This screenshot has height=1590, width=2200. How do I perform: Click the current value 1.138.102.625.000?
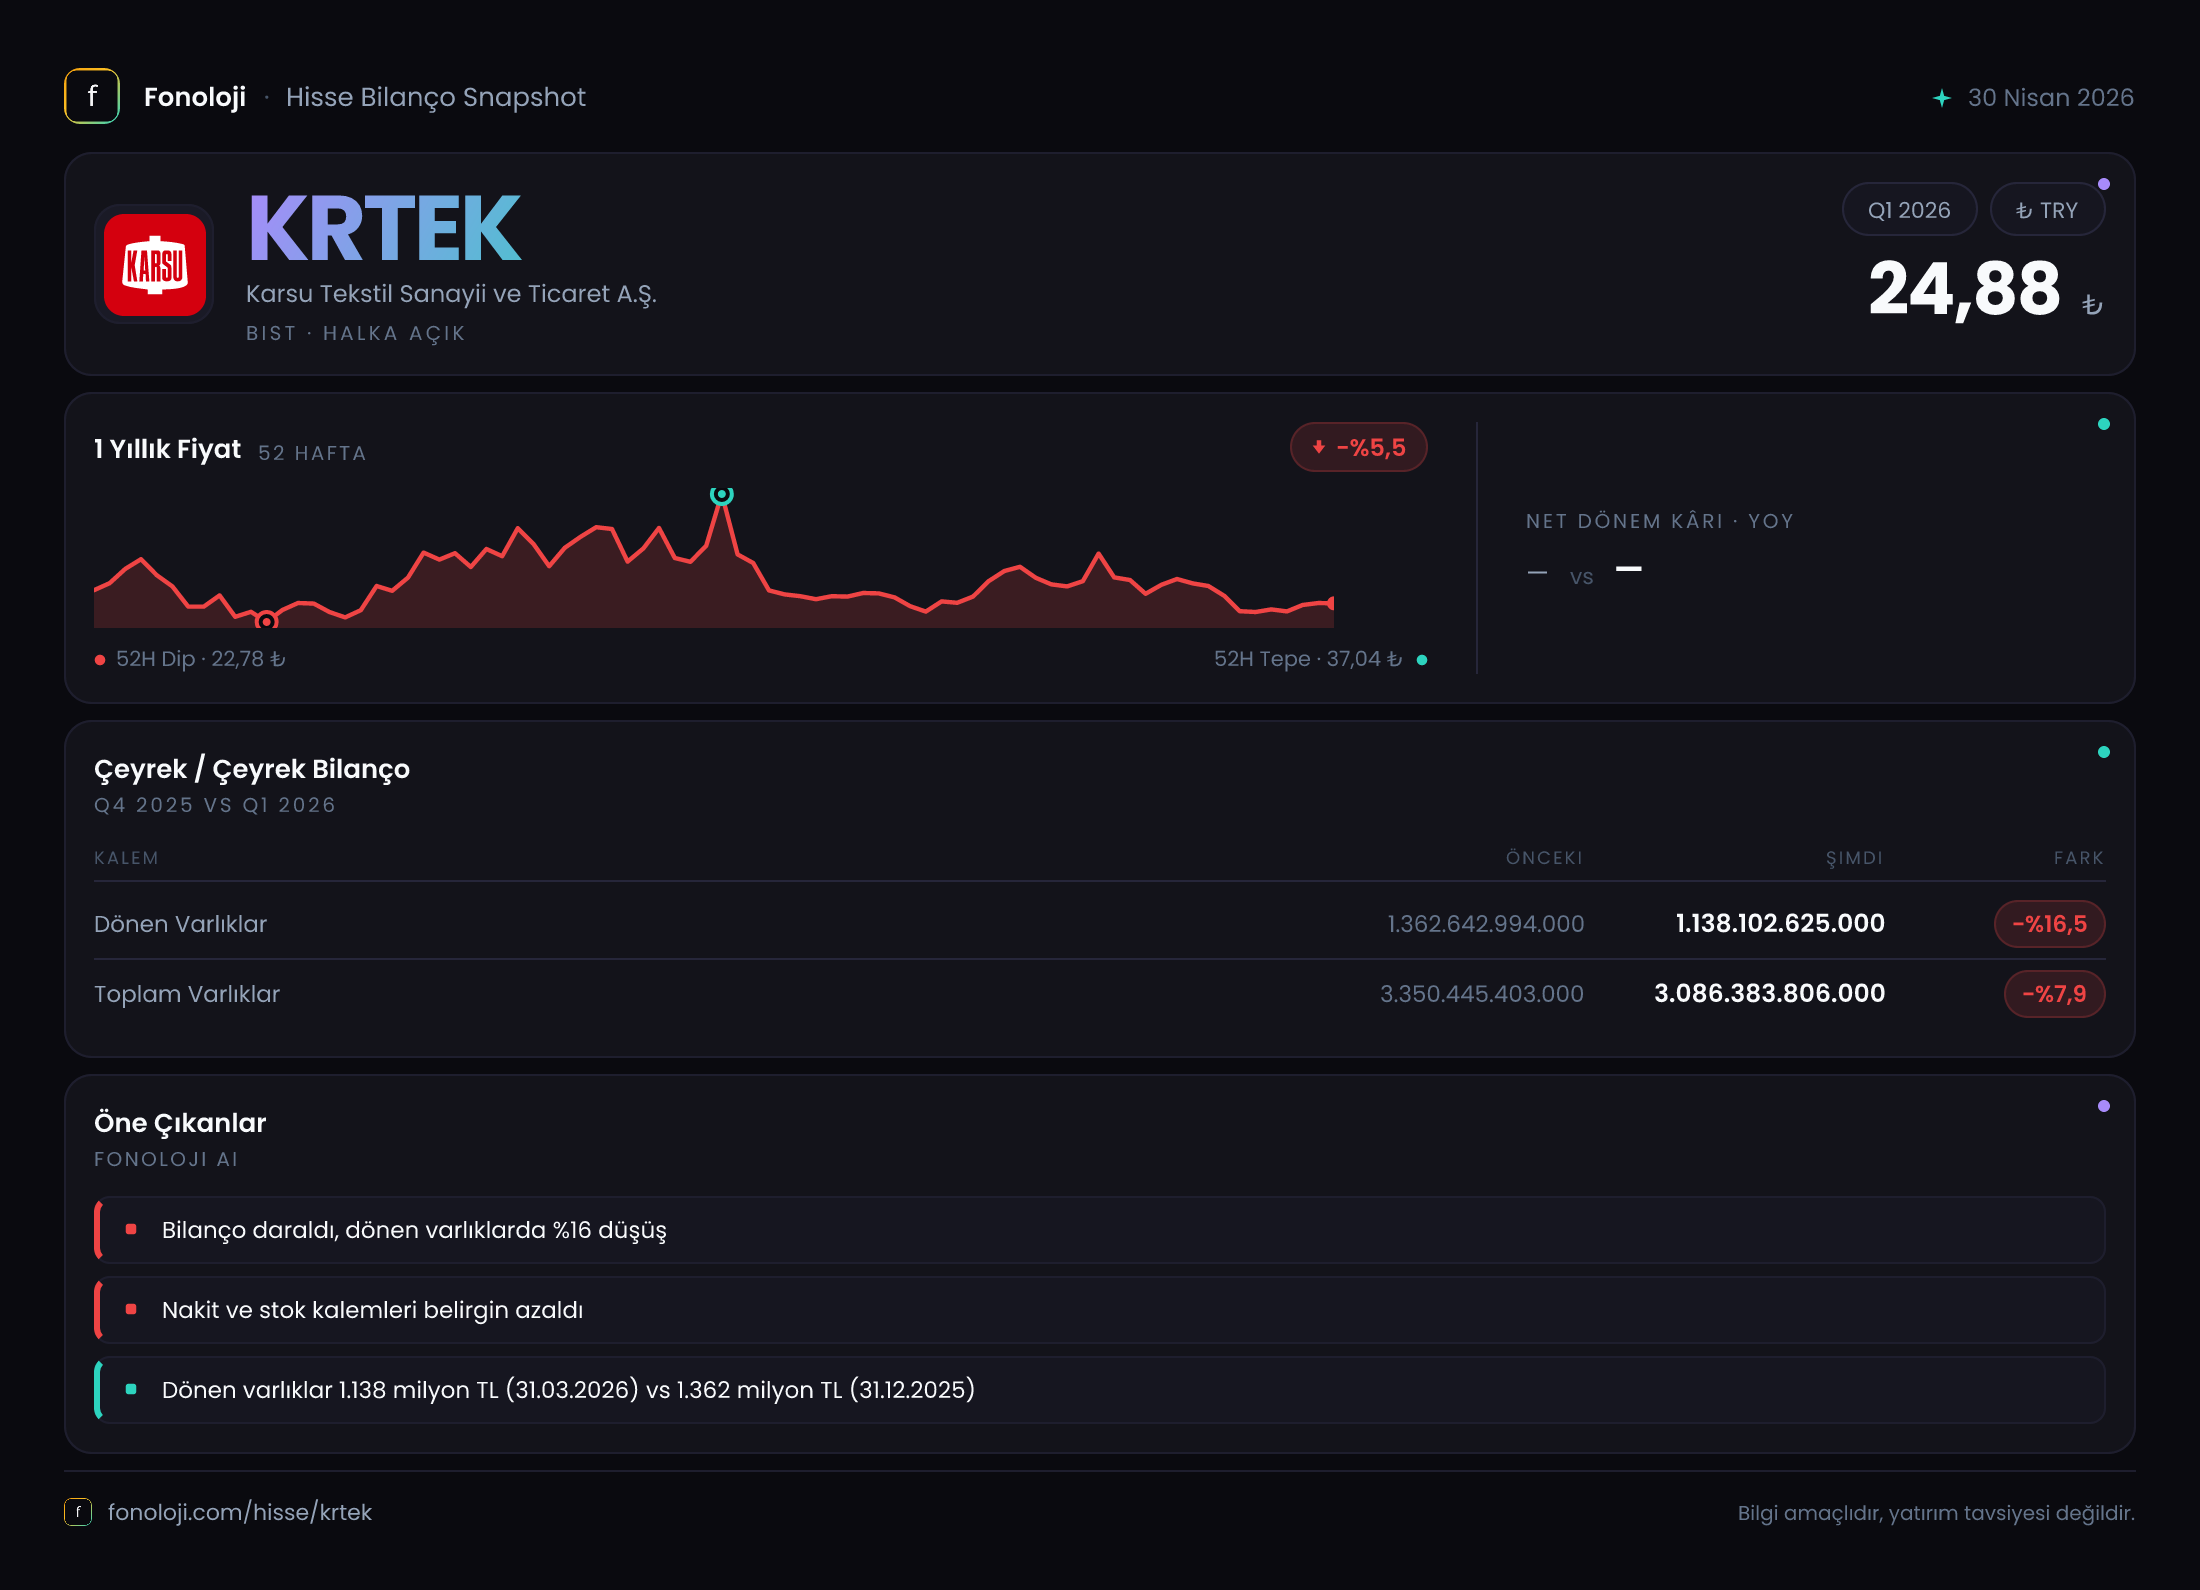tap(1780, 923)
